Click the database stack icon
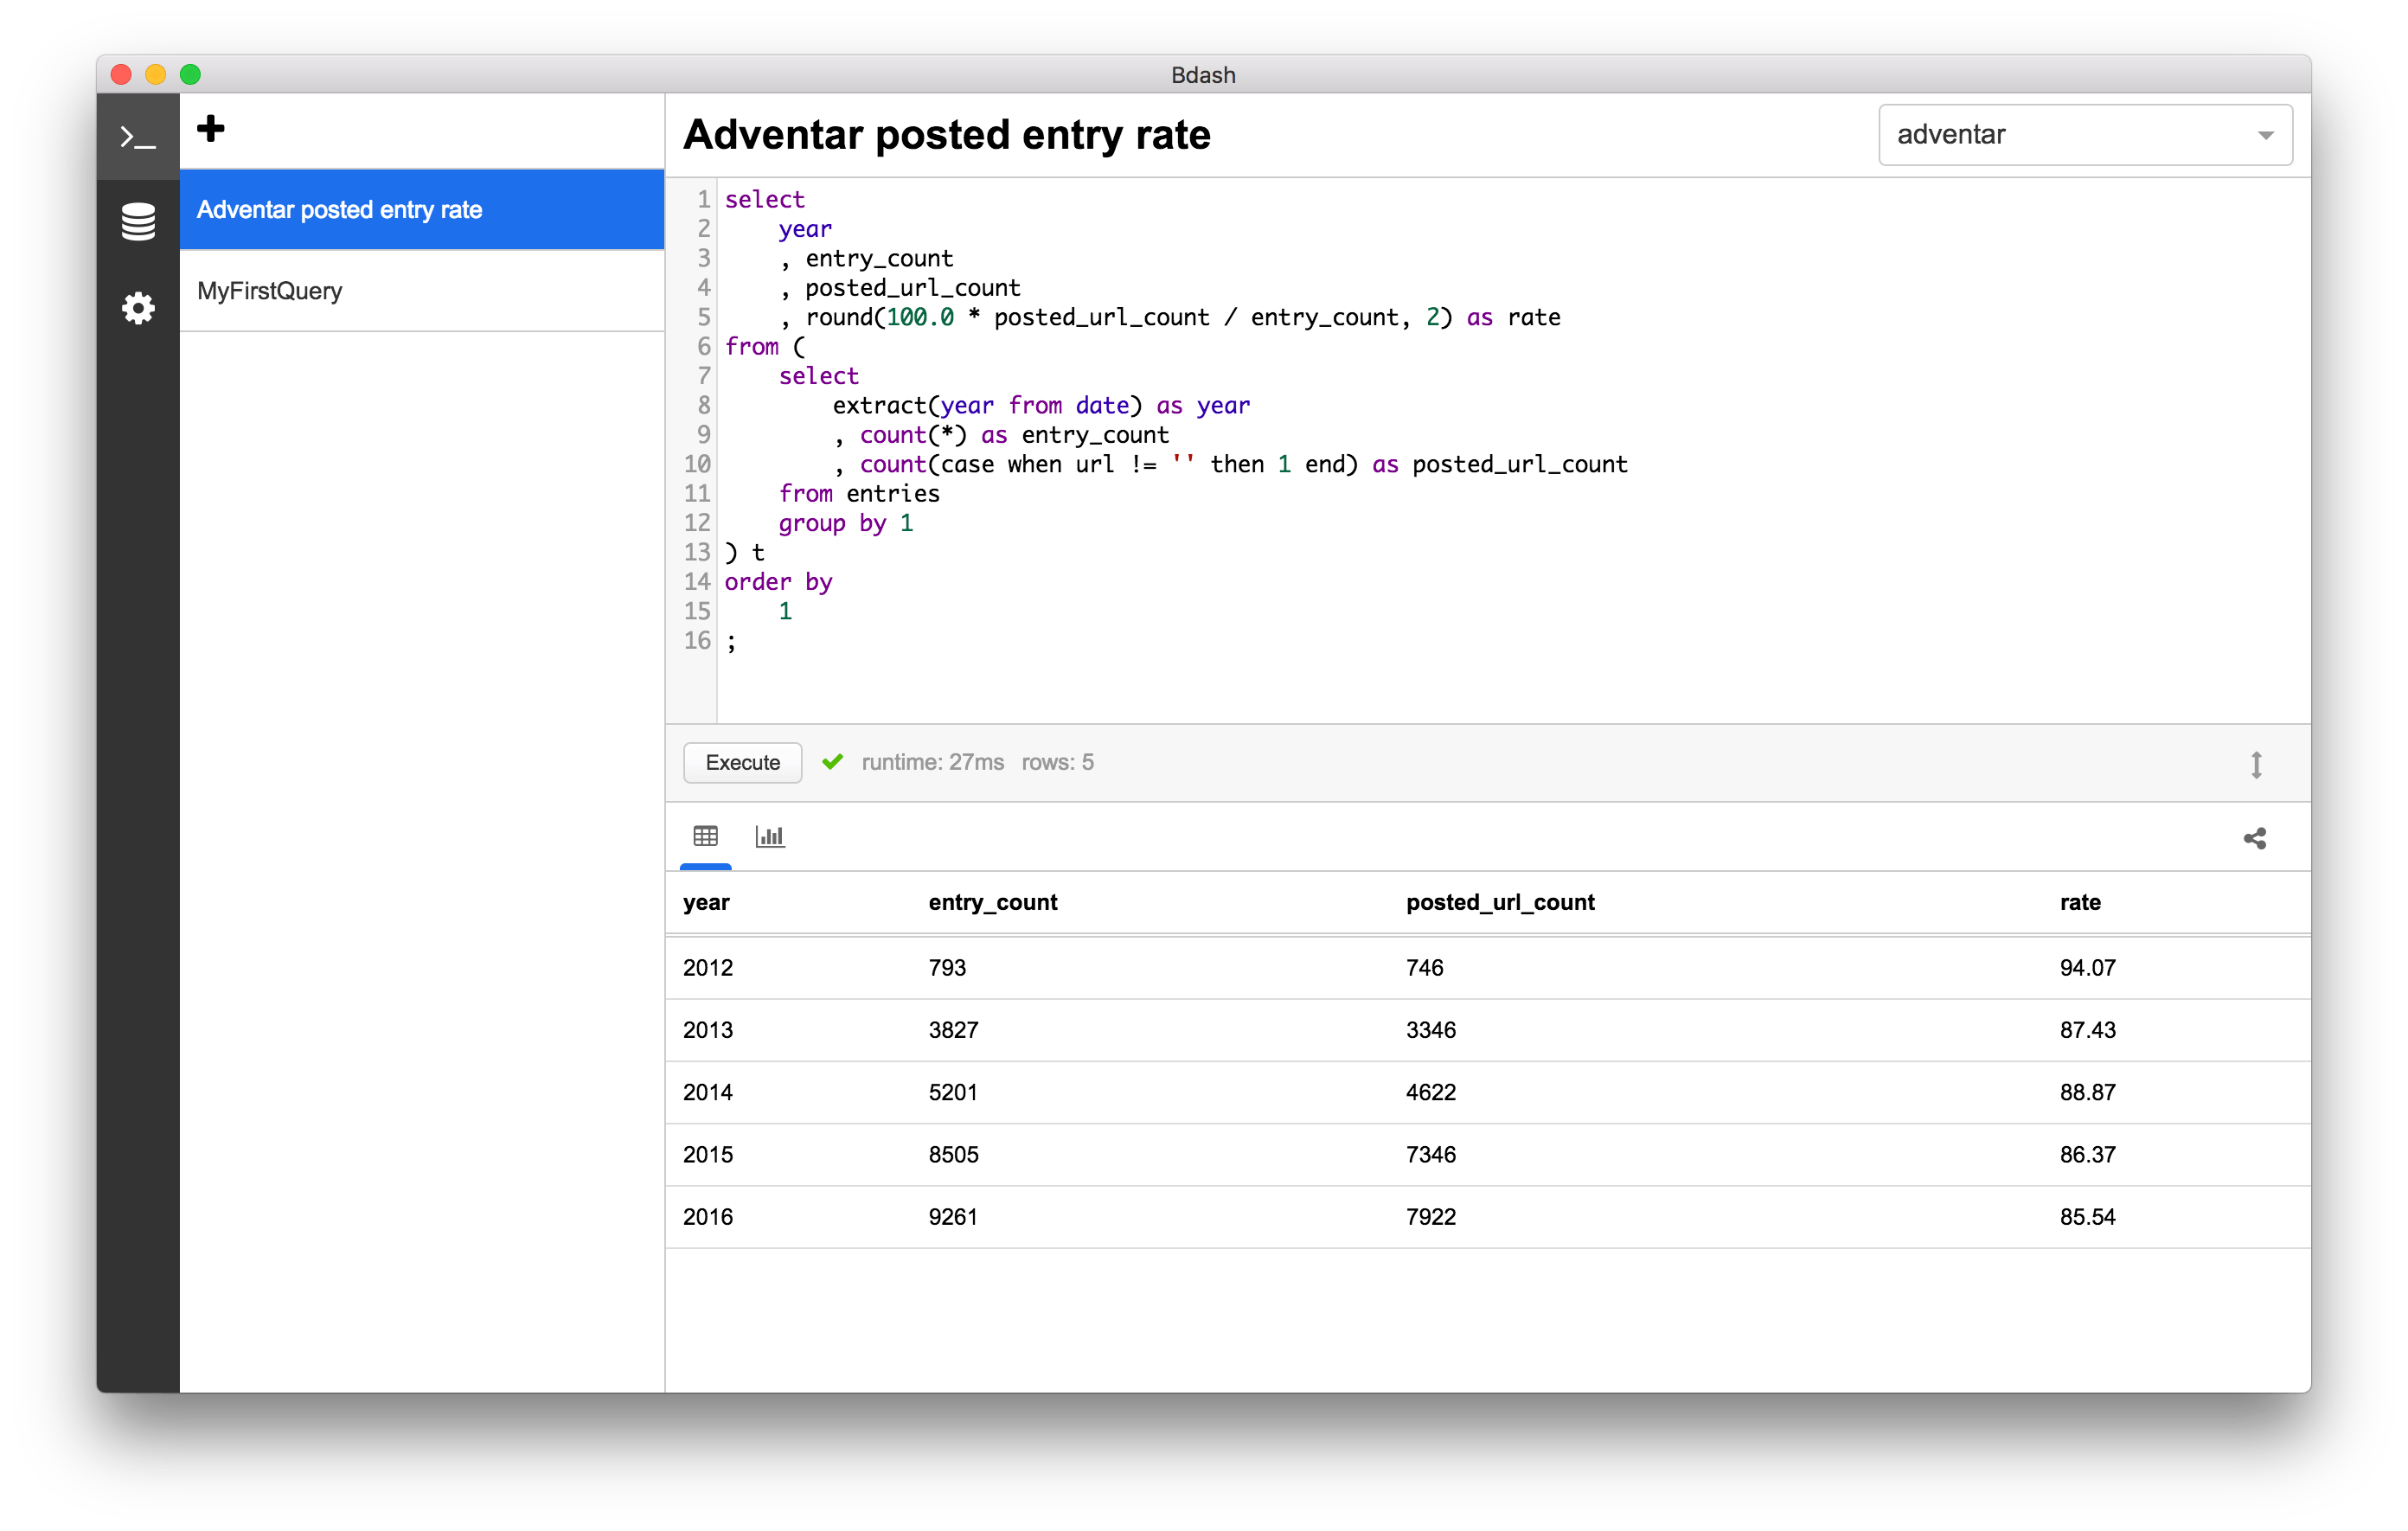The height and width of the screenshot is (1531, 2408). 138,225
